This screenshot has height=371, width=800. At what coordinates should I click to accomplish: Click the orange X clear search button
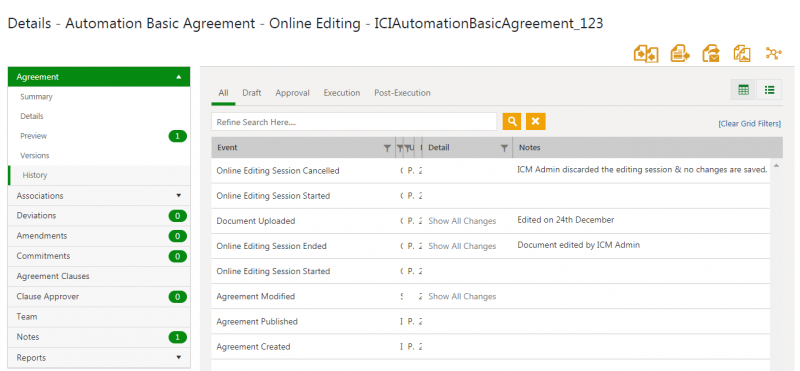coord(536,121)
